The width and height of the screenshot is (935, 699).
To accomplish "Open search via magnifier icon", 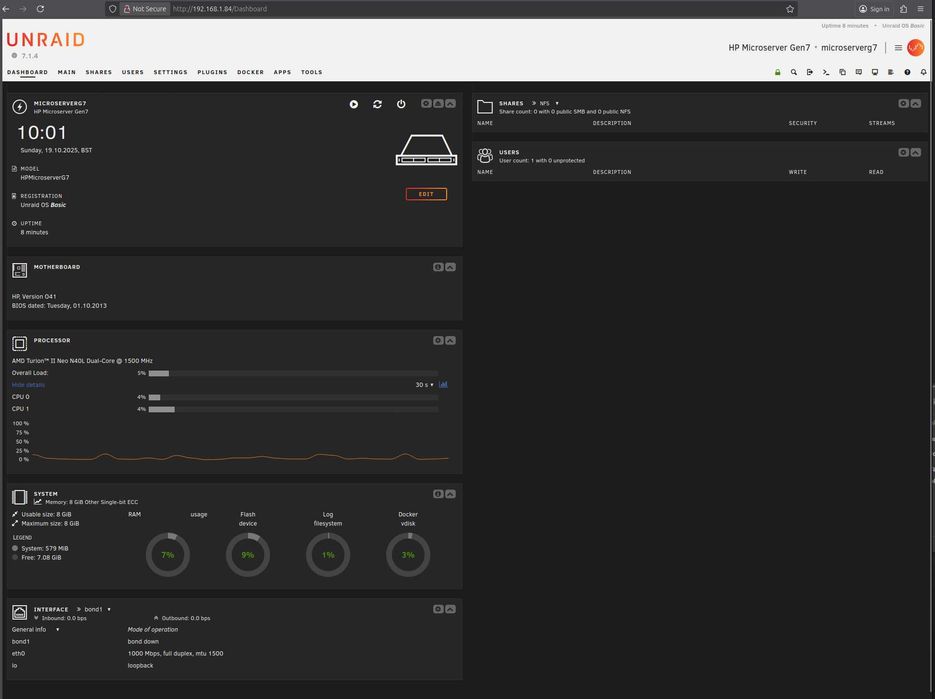I will pos(794,72).
